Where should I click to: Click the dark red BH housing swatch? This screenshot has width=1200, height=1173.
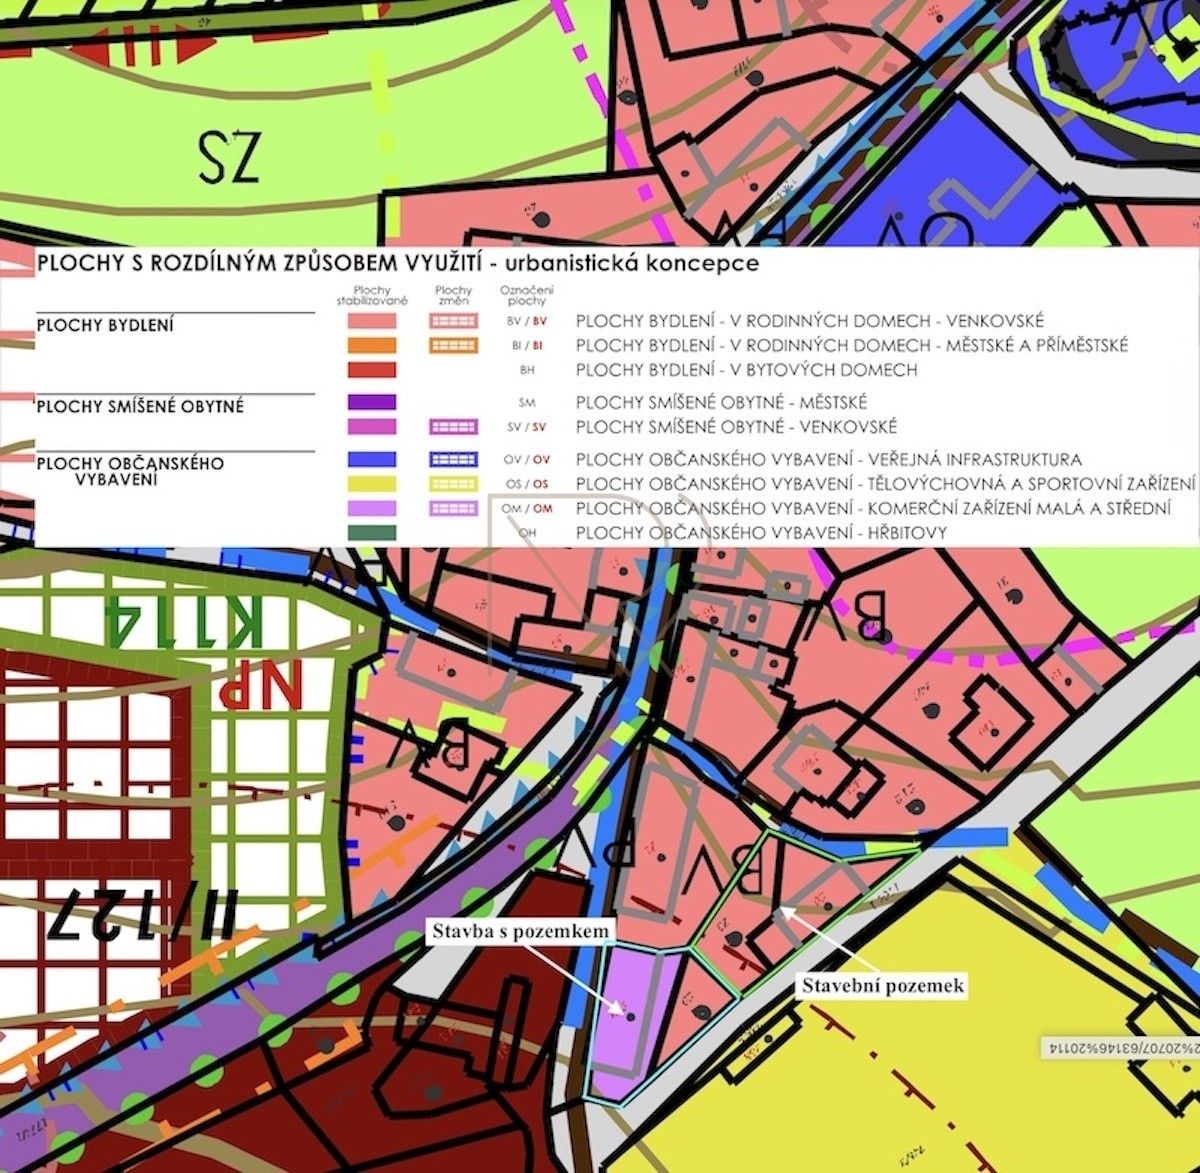pyautogui.click(x=370, y=371)
